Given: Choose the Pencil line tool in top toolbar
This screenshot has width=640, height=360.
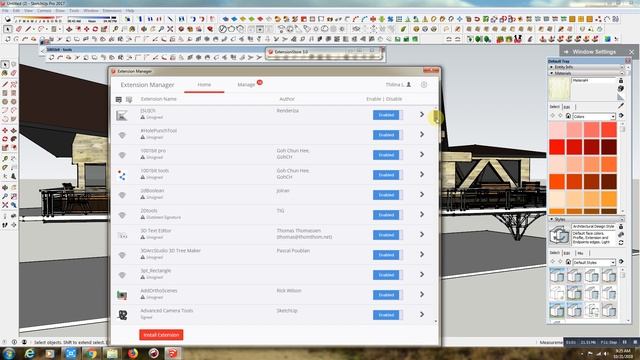Looking at the screenshot, I should tap(28, 29).
